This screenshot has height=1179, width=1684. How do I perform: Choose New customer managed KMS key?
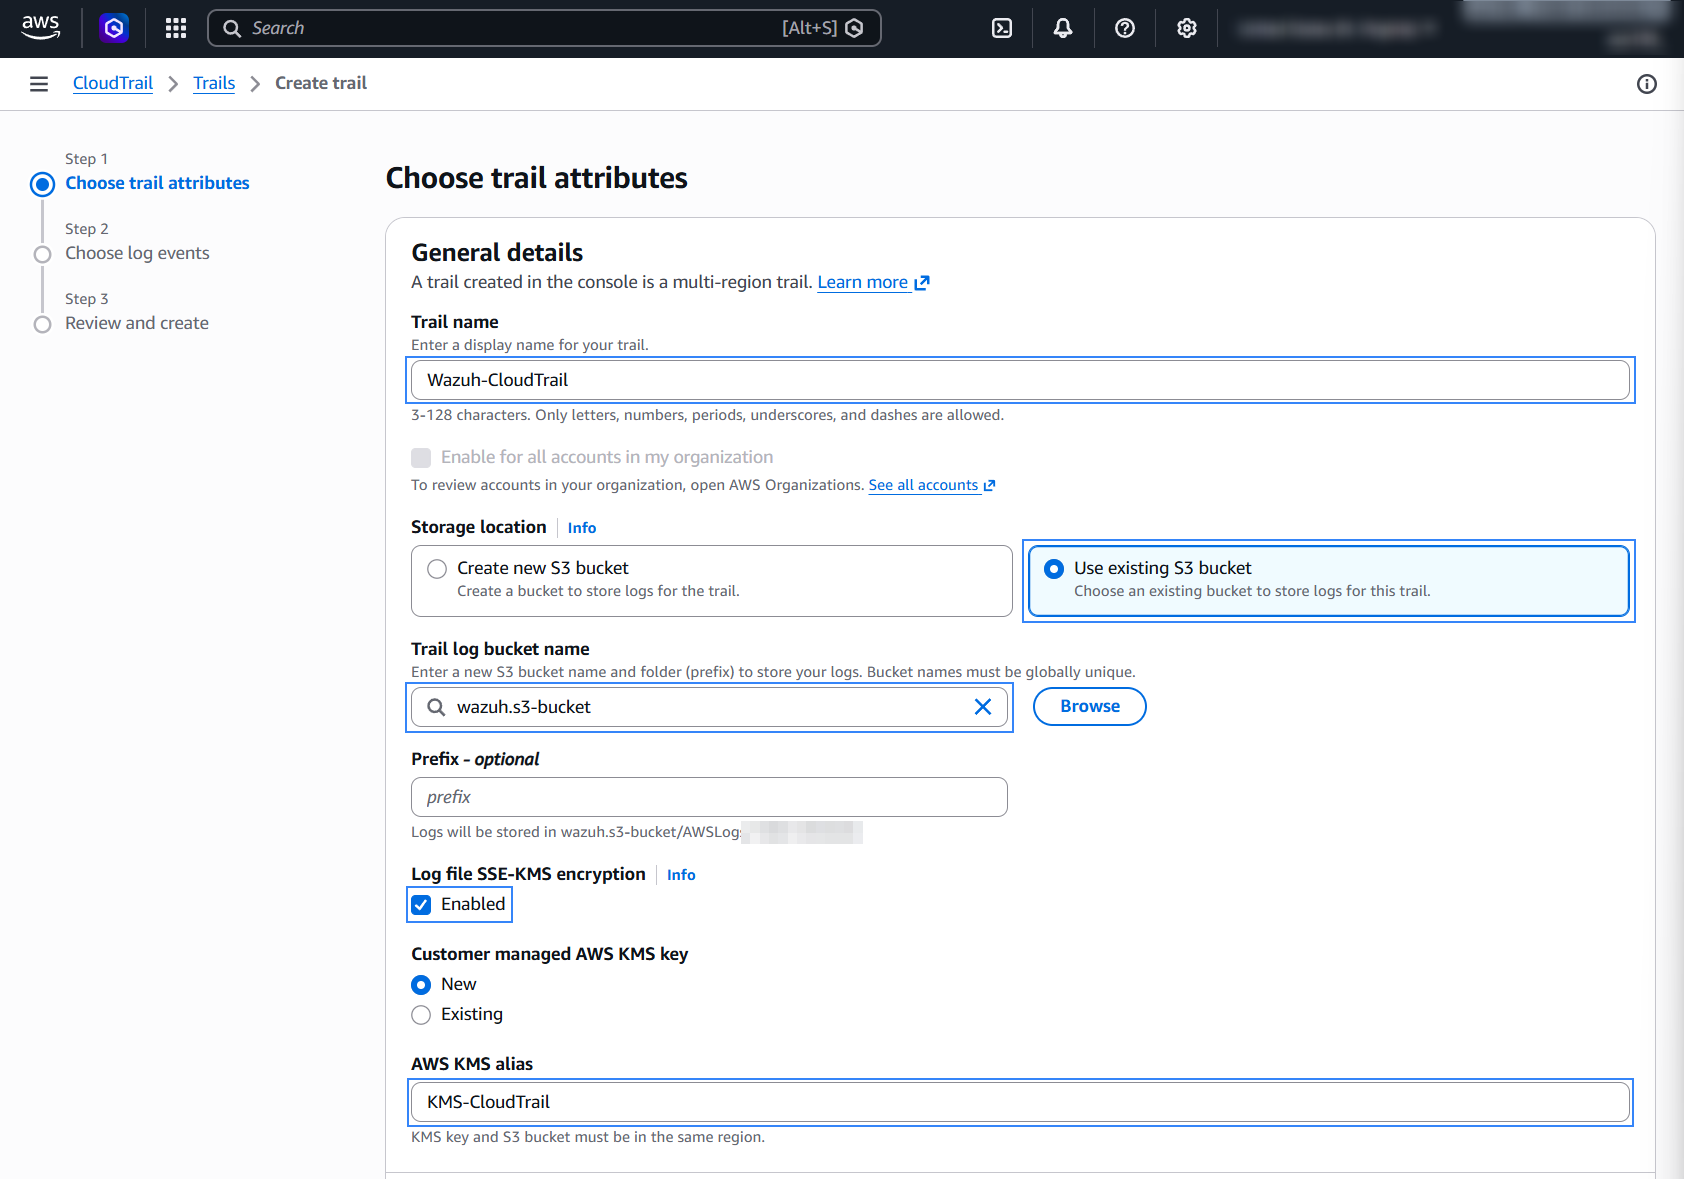[422, 985]
